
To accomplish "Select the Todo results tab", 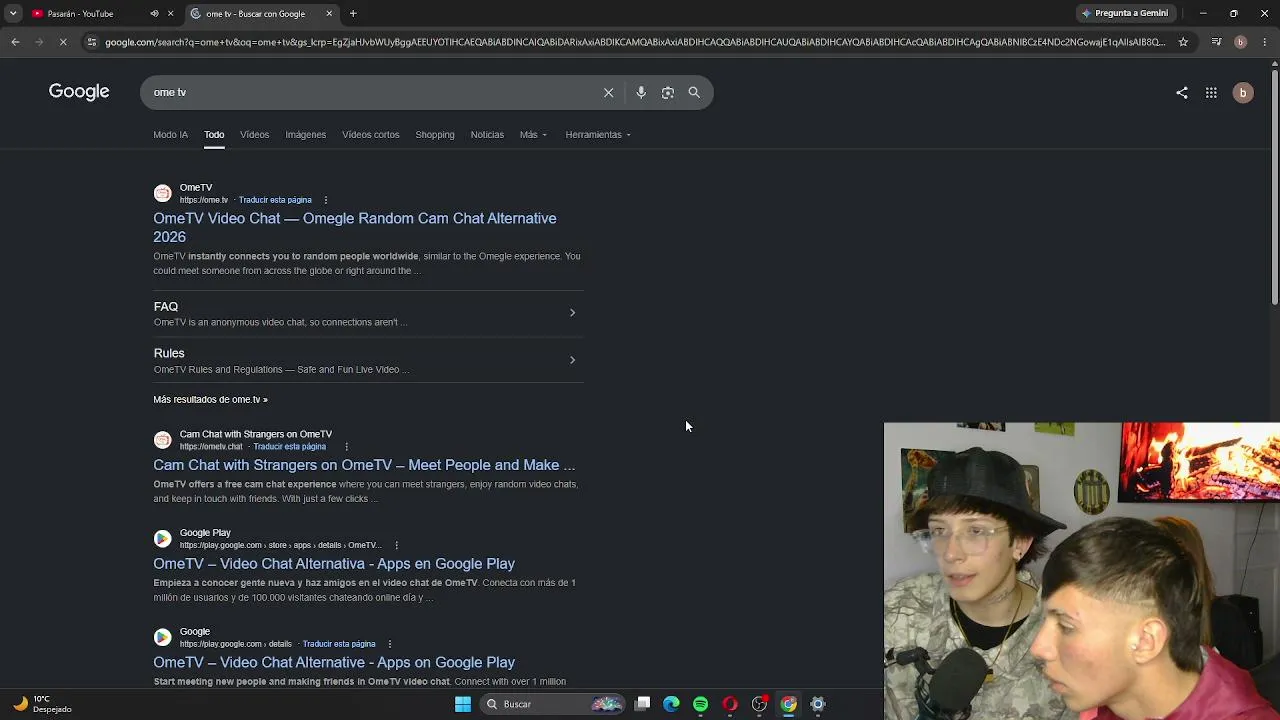I will click(x=214, y=135).
